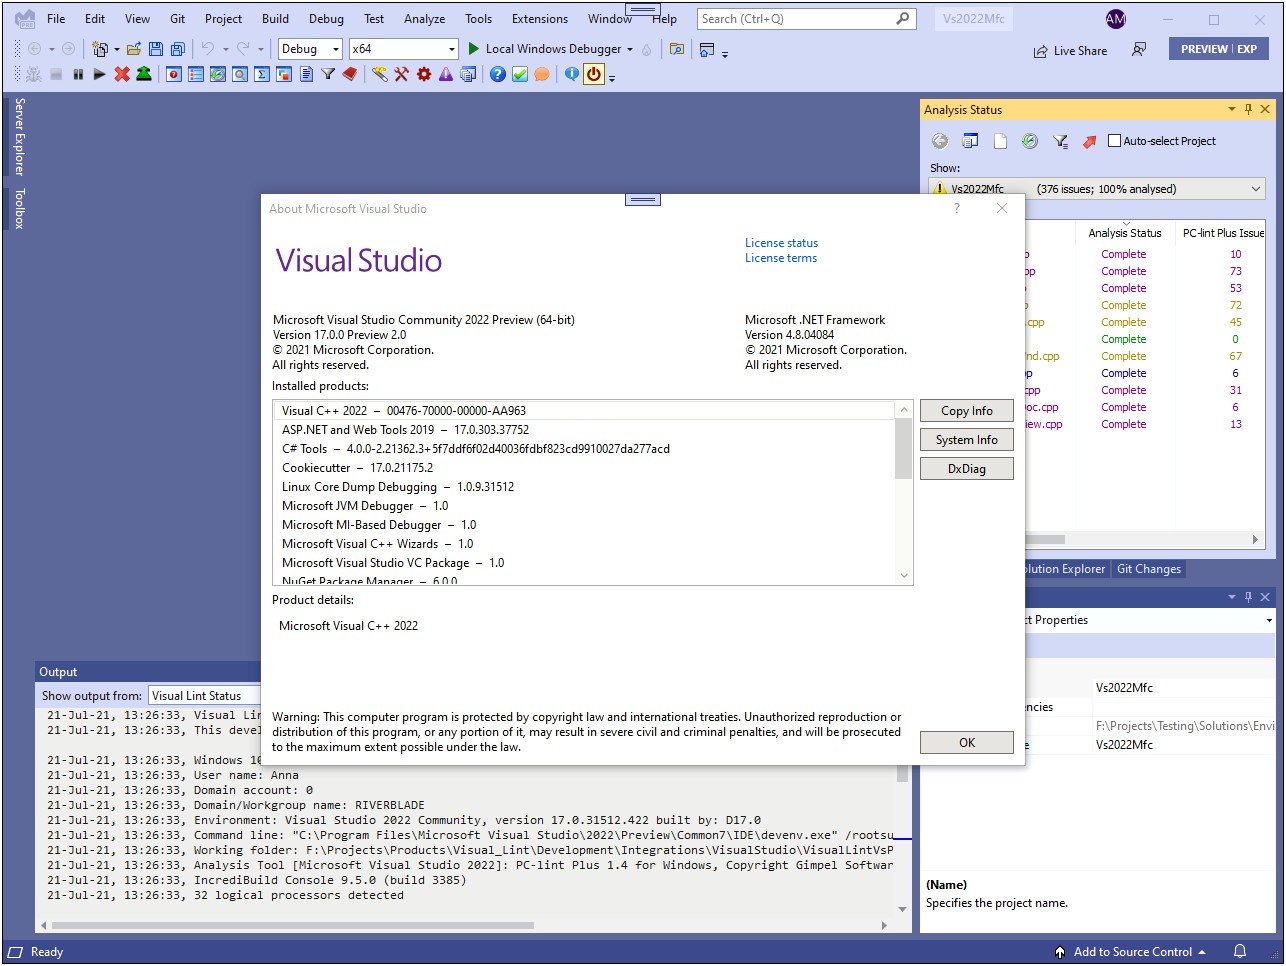This screenshot has width=1286, height=966.
Task: Open the Show output from dropdown
Action: (x=204, y=696)
